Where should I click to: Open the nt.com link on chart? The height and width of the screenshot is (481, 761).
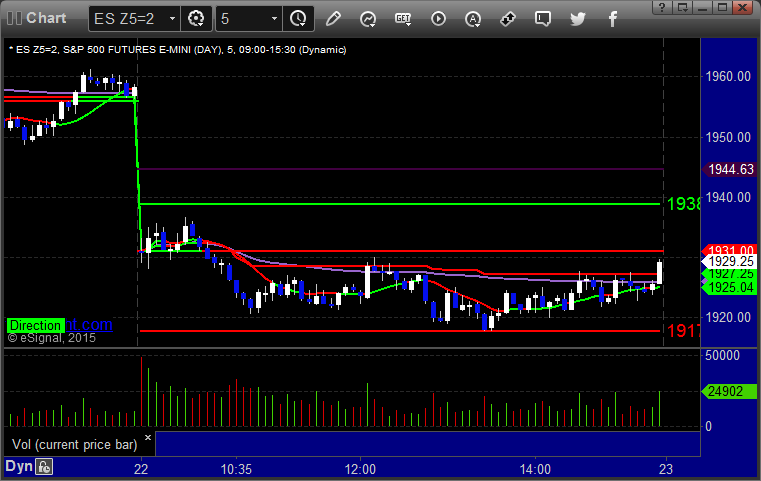point(88,324)
